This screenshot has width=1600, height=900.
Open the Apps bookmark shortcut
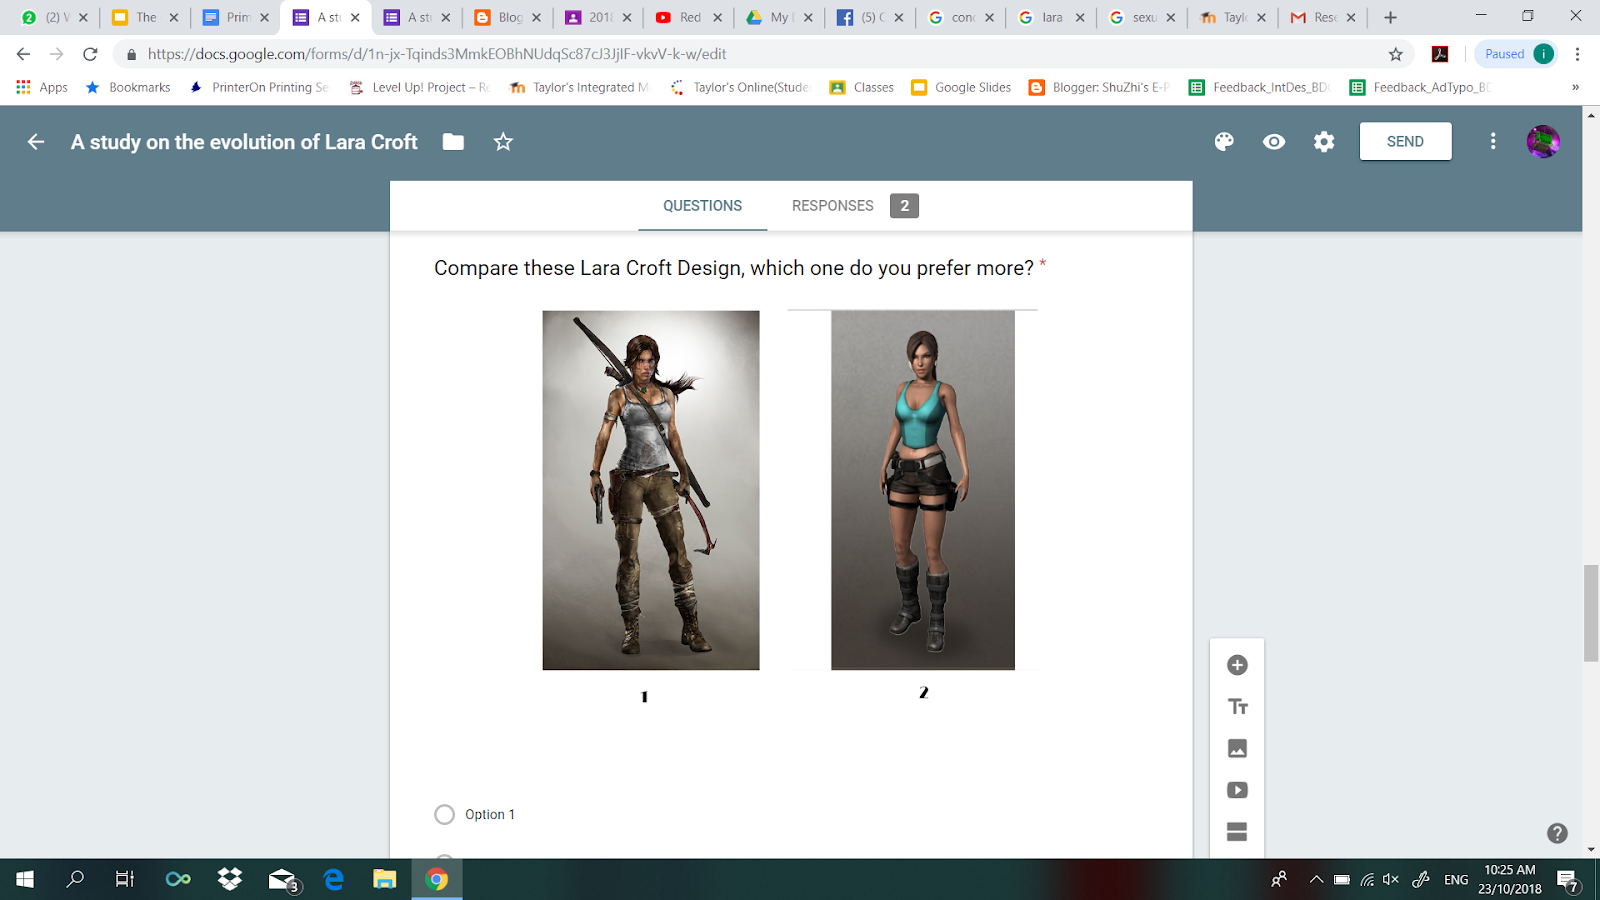42,87
